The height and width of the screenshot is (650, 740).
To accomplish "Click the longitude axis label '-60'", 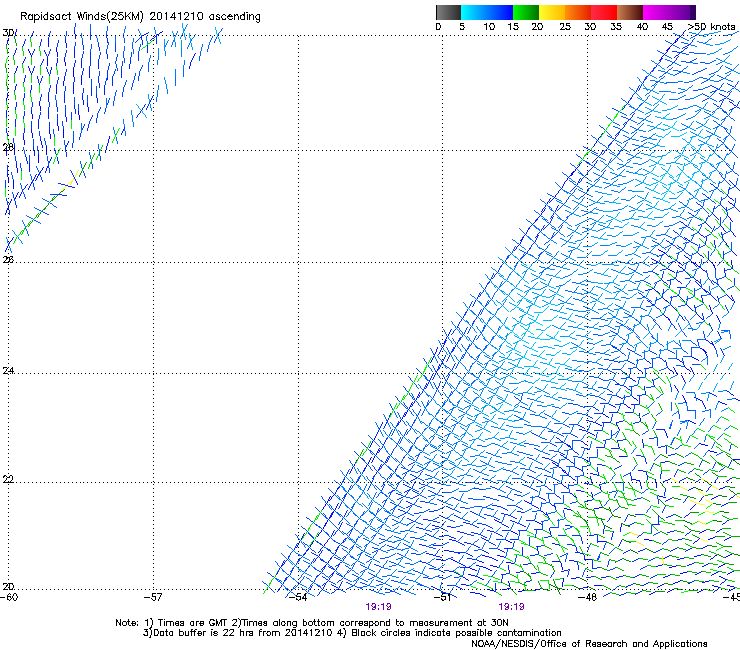I will pyautogui.click(x=9, y=597).
